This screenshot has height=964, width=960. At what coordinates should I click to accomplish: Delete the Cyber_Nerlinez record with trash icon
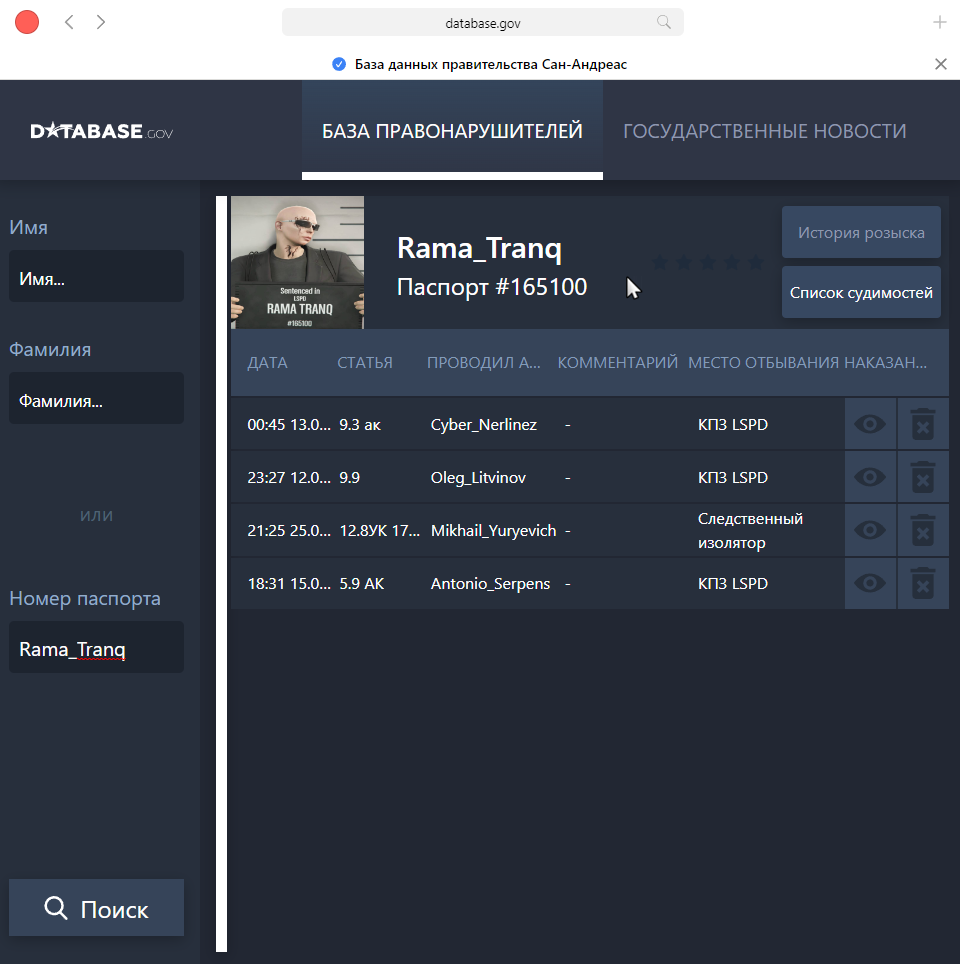[x=923, y=424]
